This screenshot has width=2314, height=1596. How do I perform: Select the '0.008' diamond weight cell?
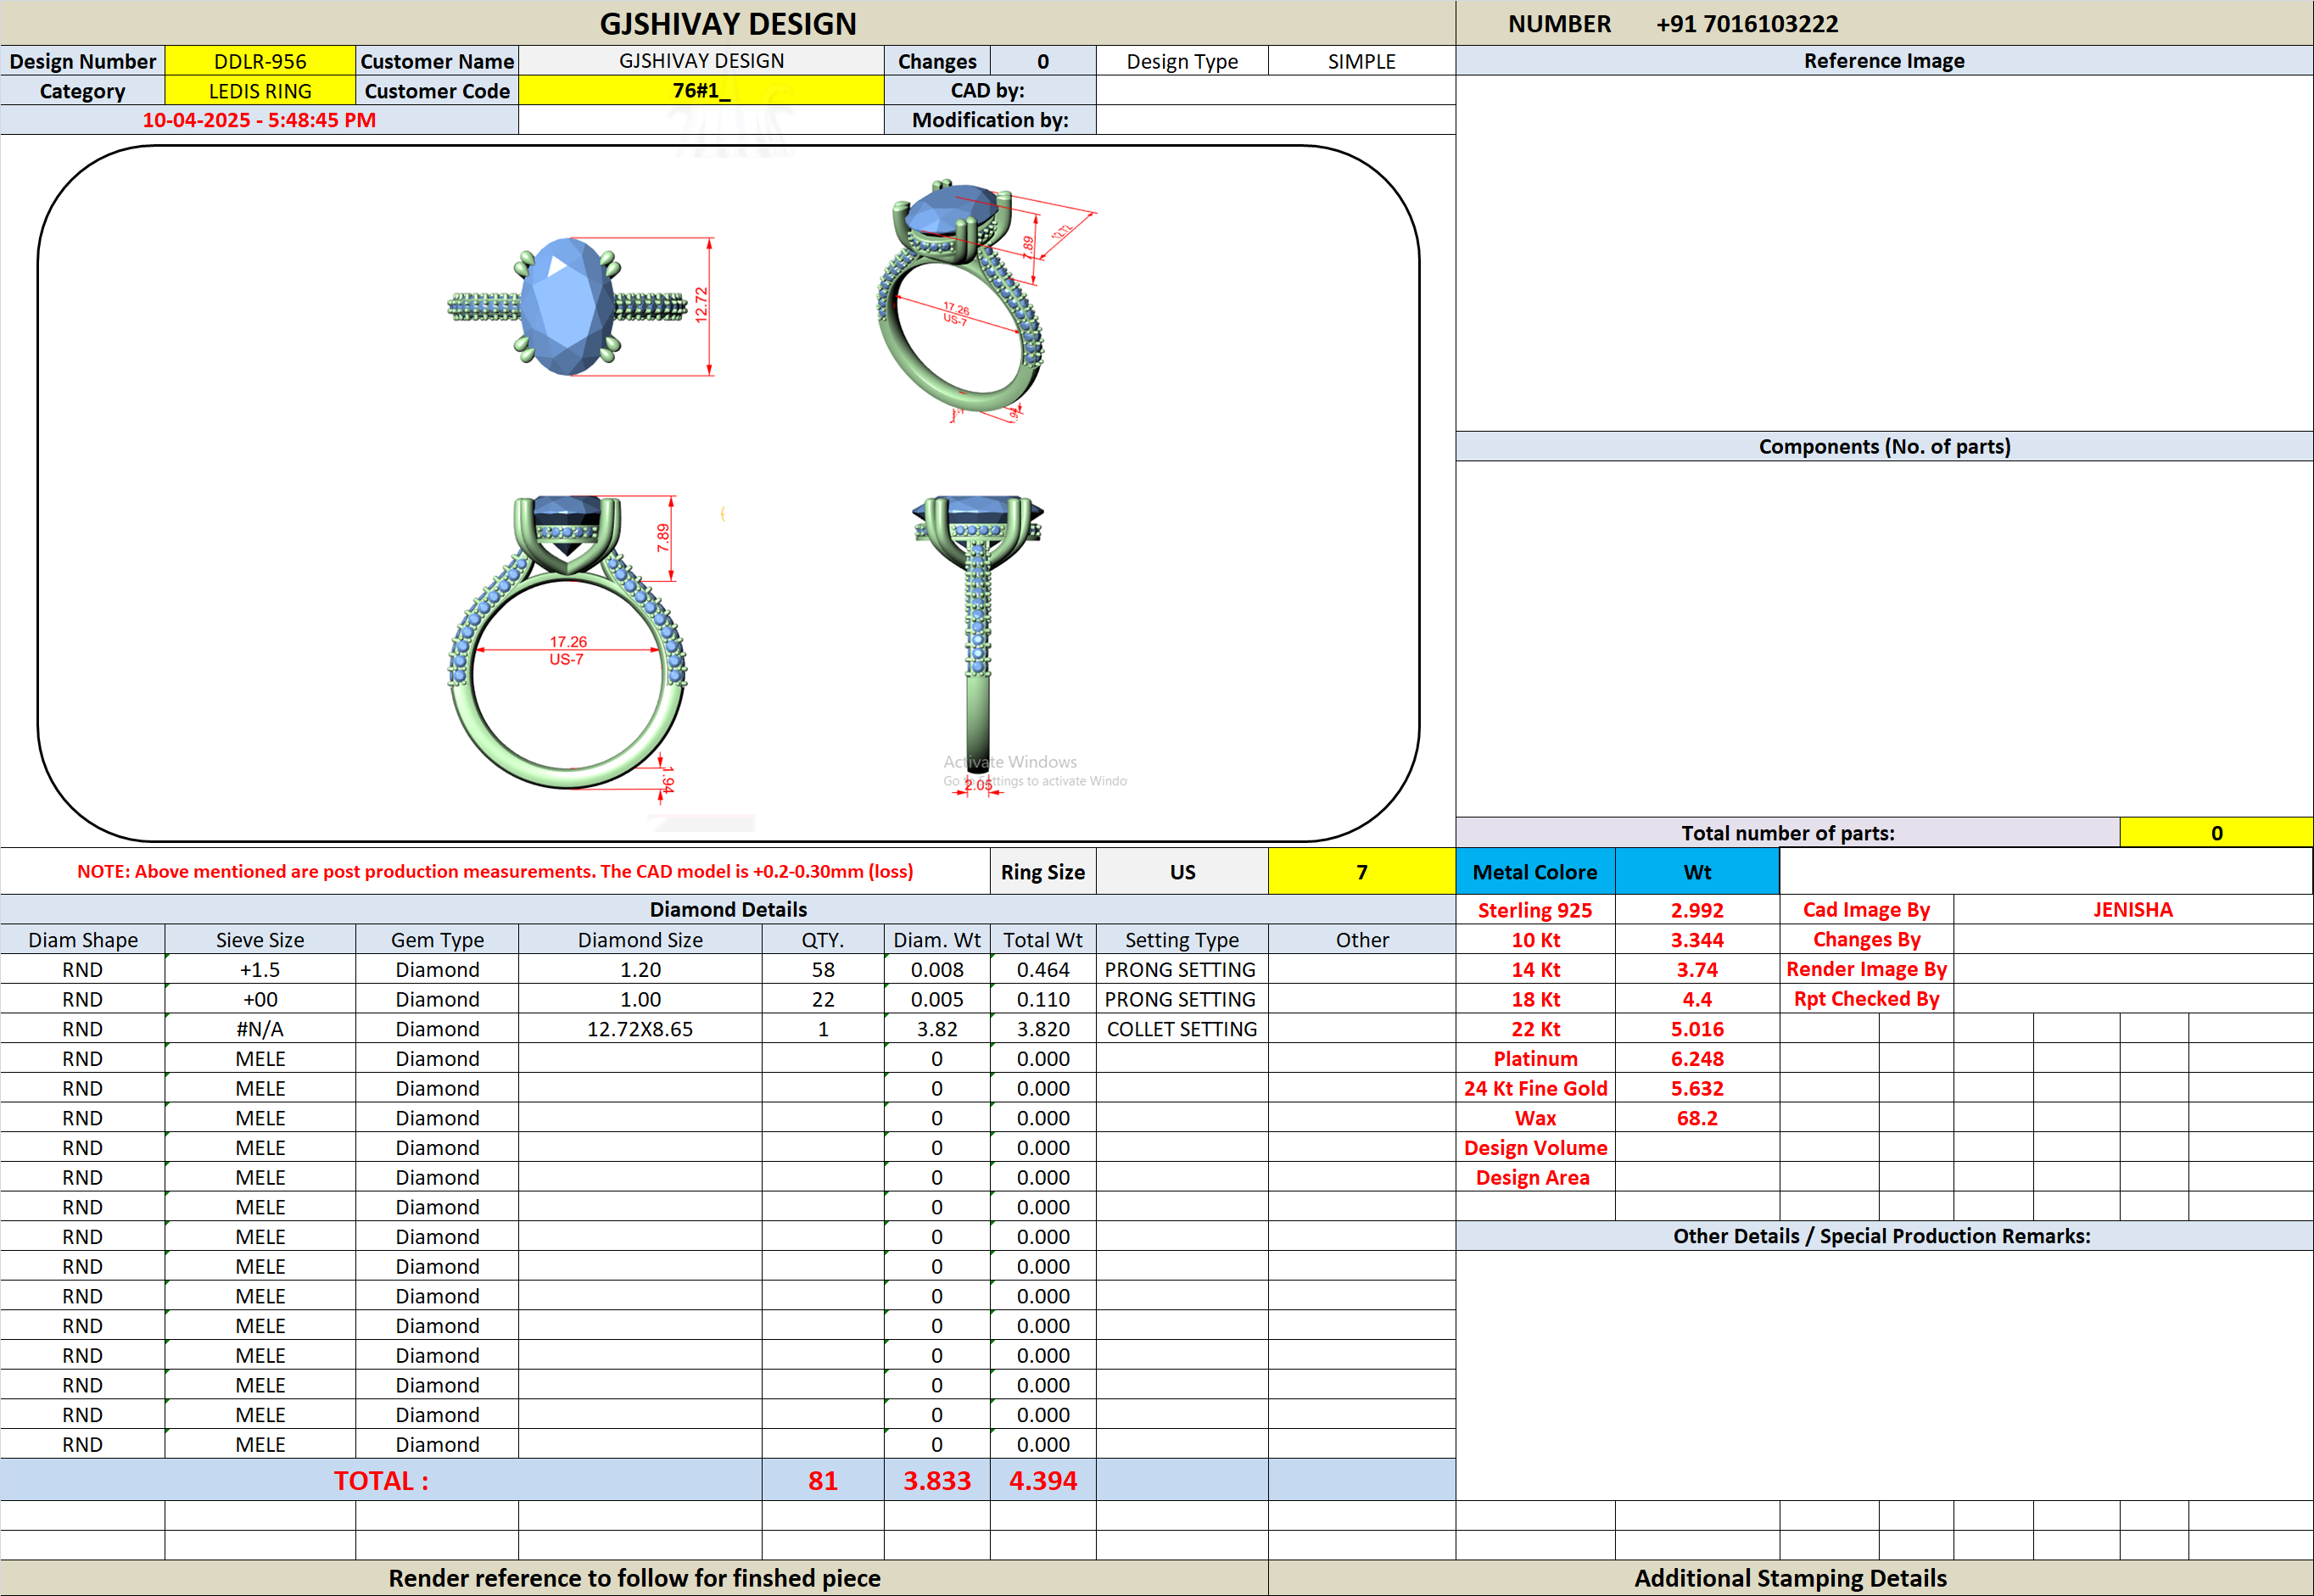pos(937,970)
